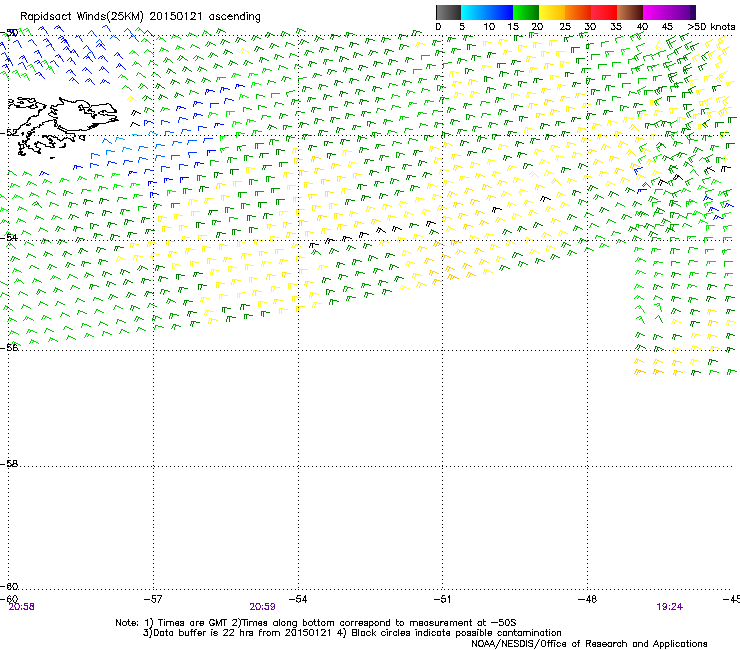Click the cyan-to-blue 5-15 knots color band
This screenshot has width=740, height=650.
[487, 12]
